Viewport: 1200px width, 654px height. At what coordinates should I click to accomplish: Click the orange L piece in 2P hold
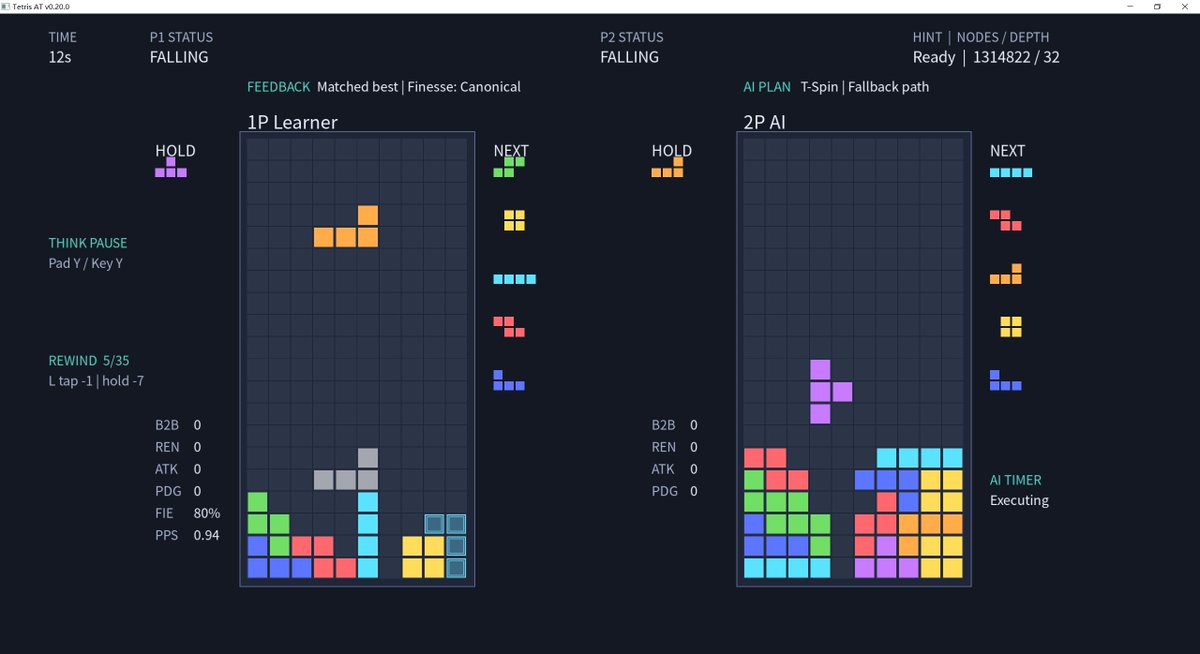[668, 167]
